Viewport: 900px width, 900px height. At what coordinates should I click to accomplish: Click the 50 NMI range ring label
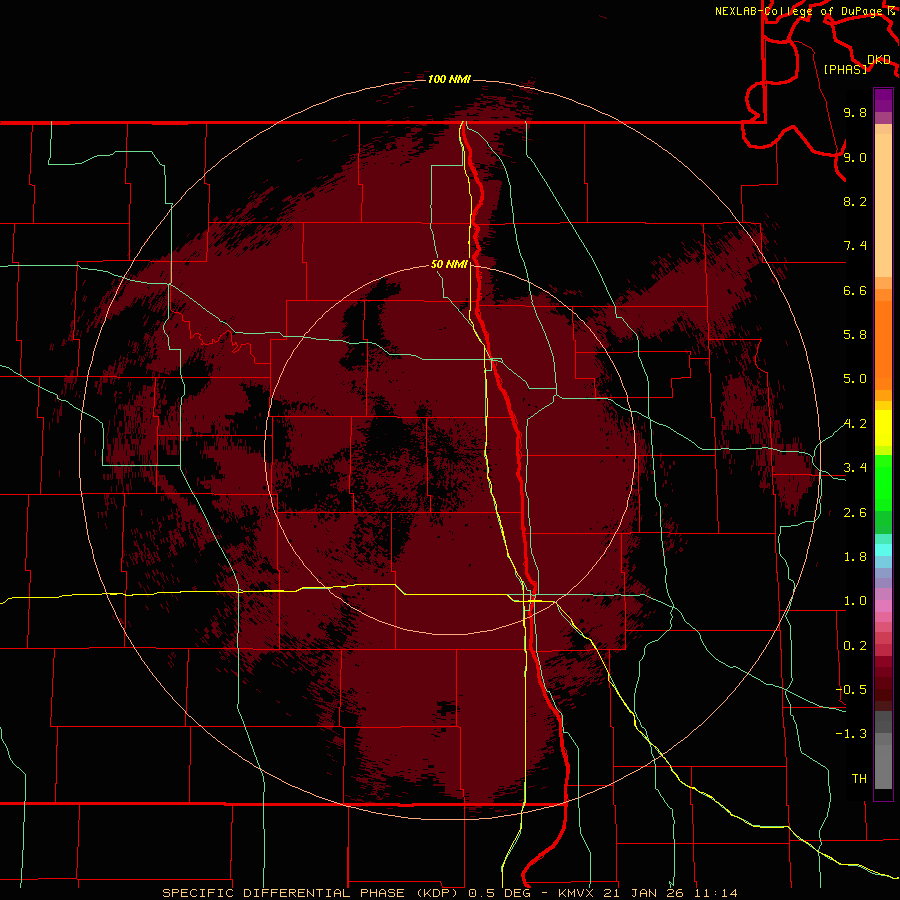[449, 264]
